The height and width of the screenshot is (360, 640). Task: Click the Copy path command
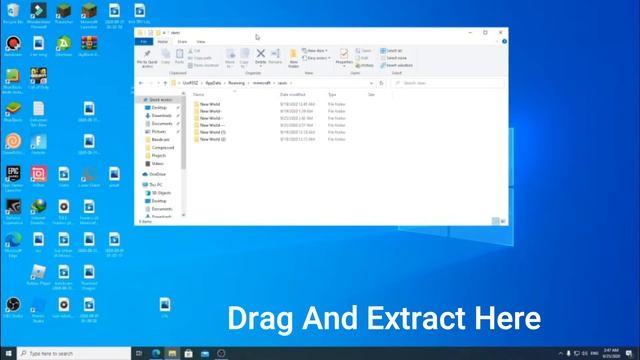click(x=200, y=58)
